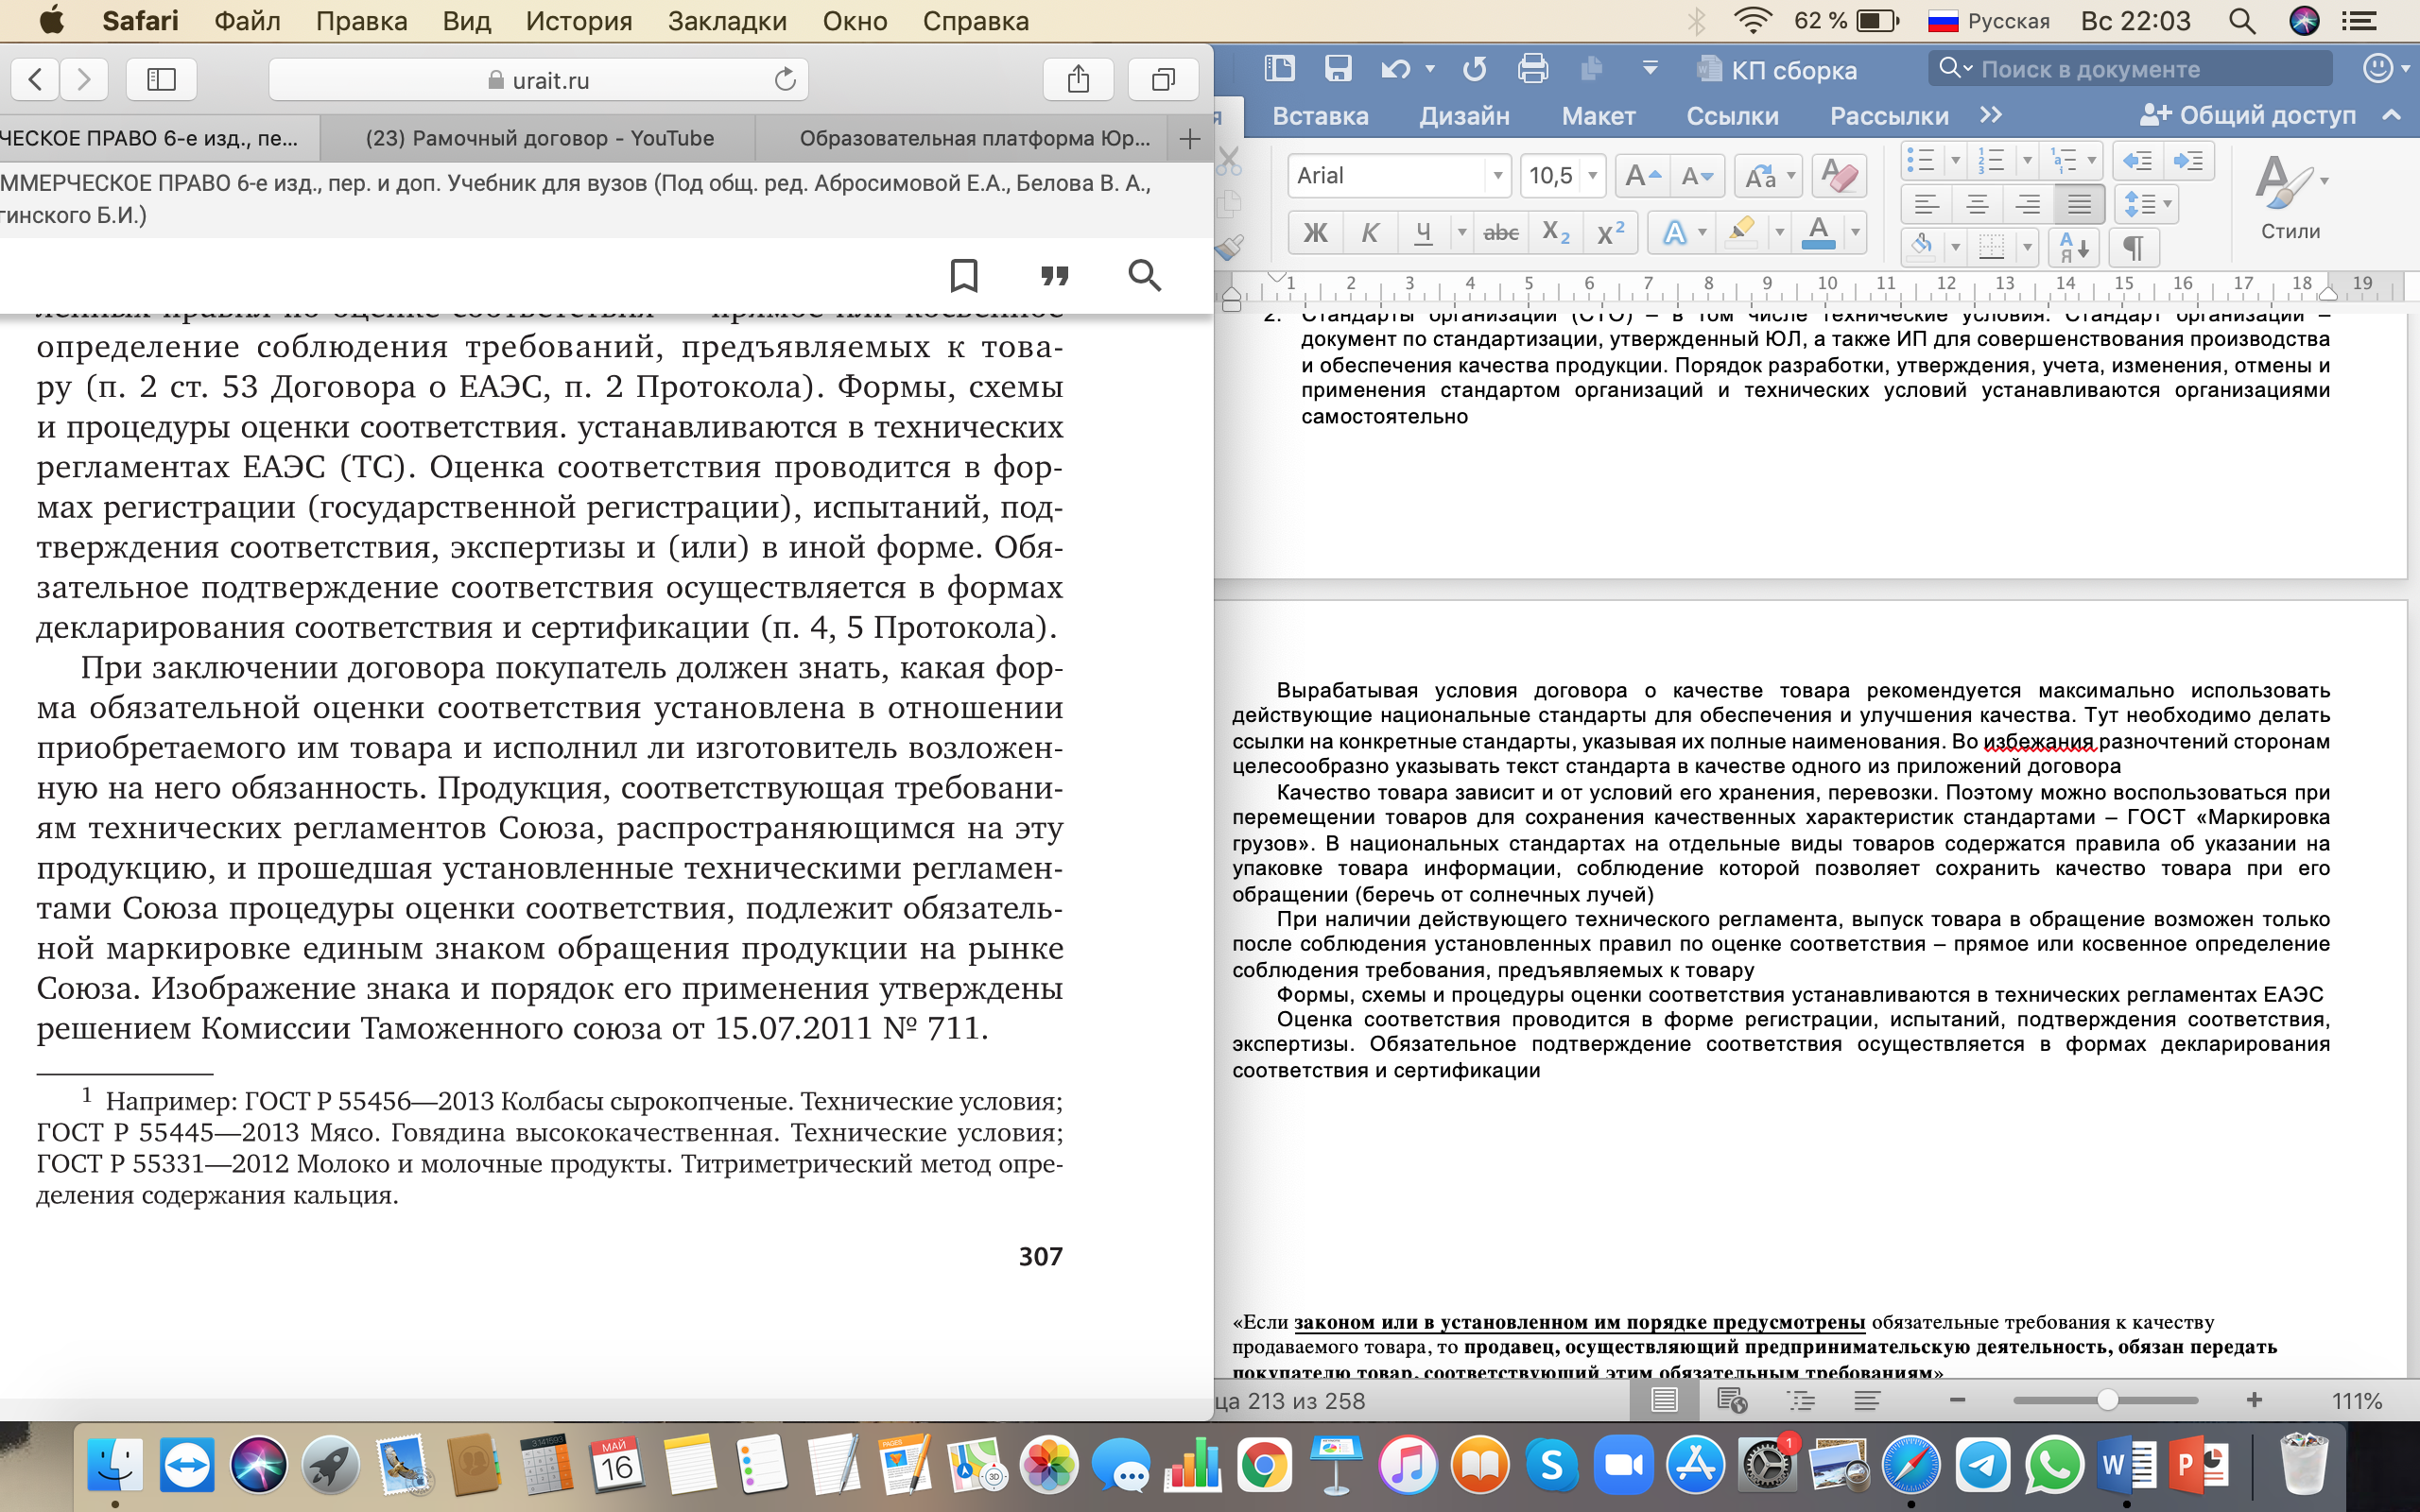Open the История menu in menu bar

click(x=579, y=21)
